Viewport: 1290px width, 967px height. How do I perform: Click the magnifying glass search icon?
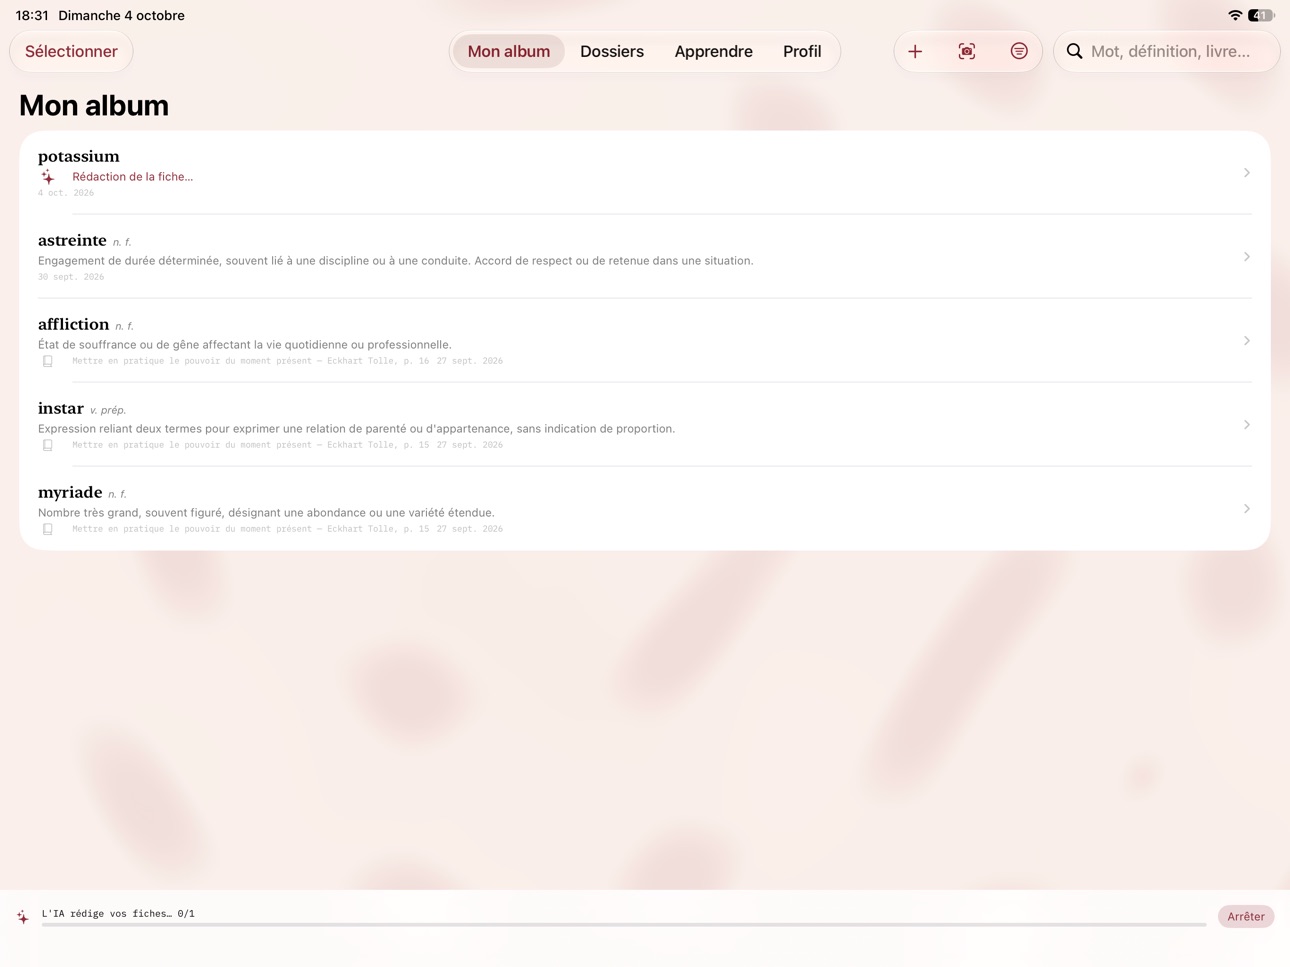point(1074,51)
